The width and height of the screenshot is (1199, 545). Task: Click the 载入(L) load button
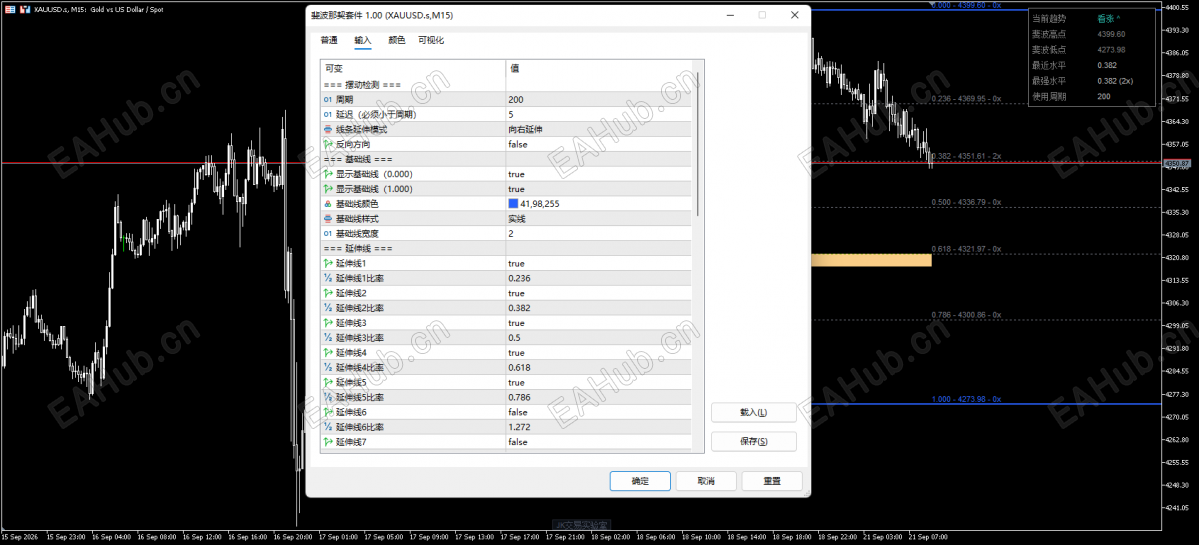pos(753,413)
